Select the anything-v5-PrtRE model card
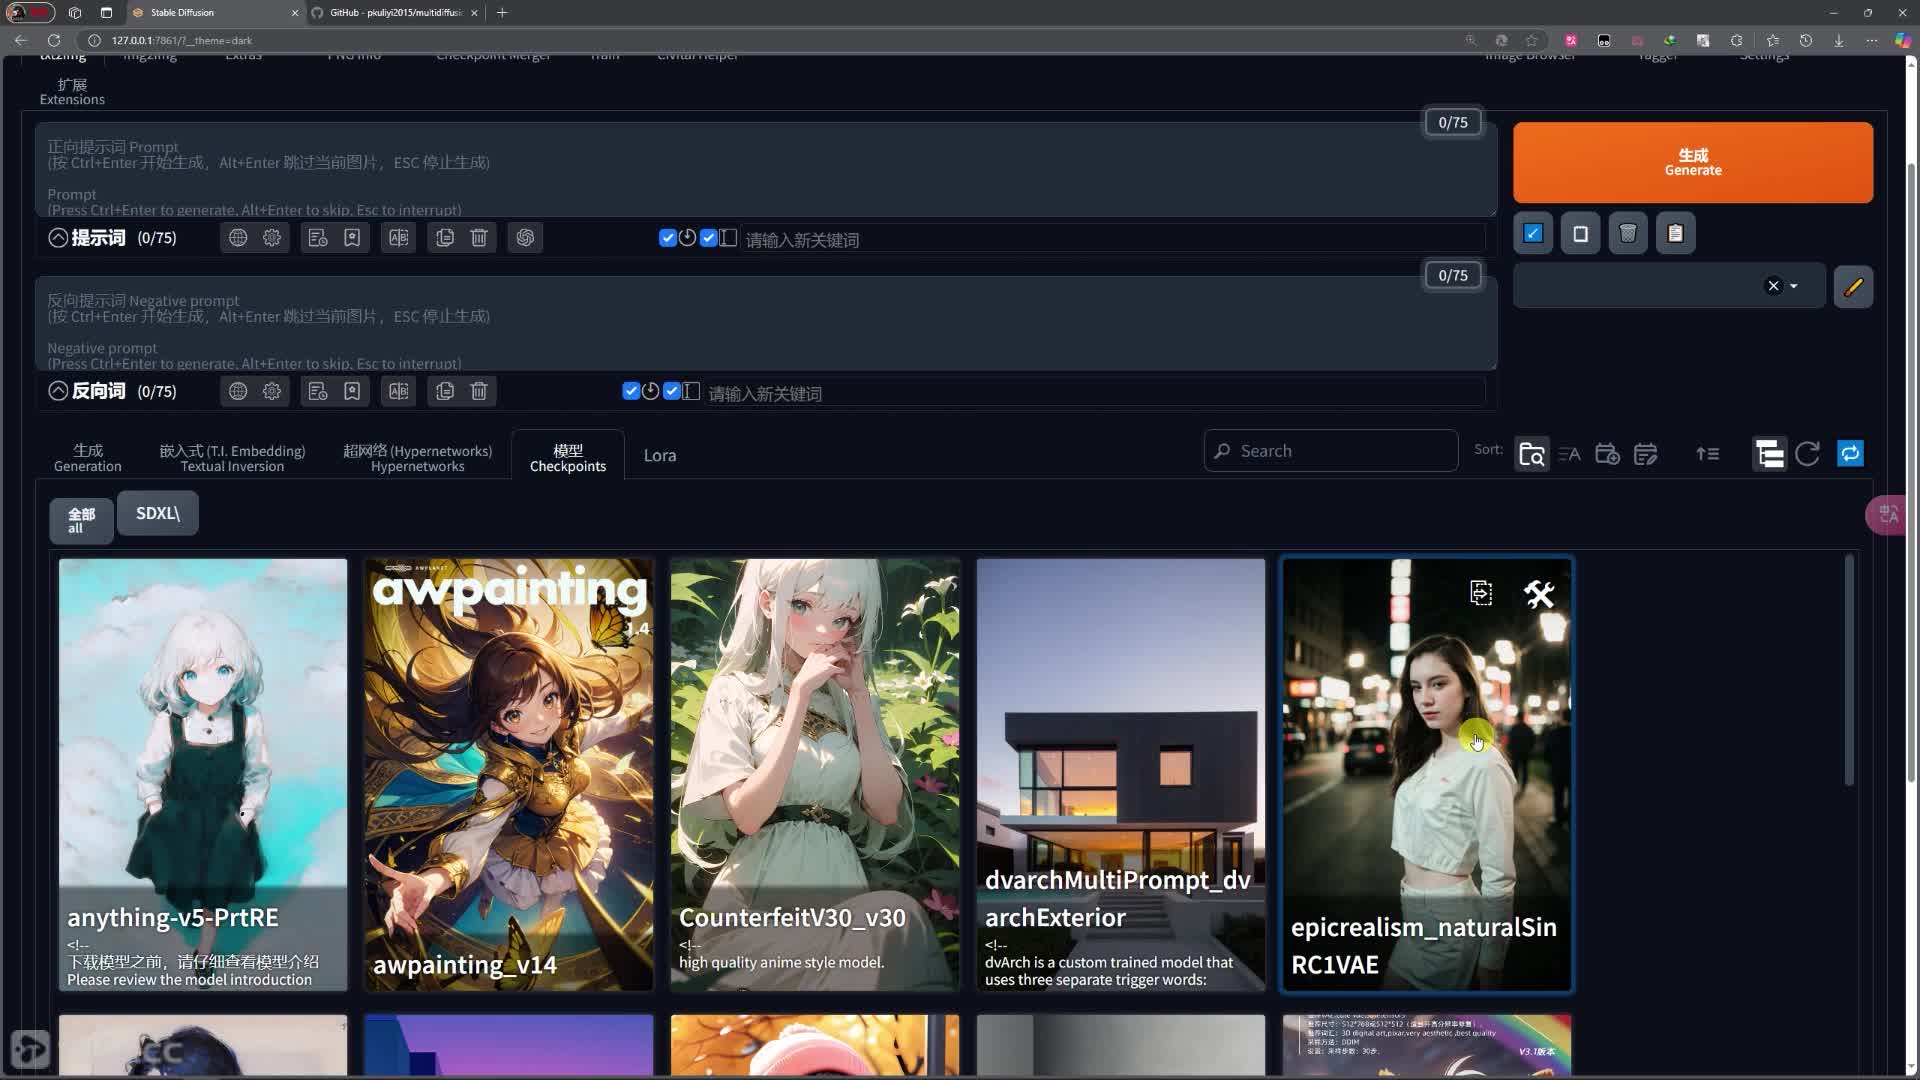This screenshot has width=1920, height=1080. click(203, 775)
